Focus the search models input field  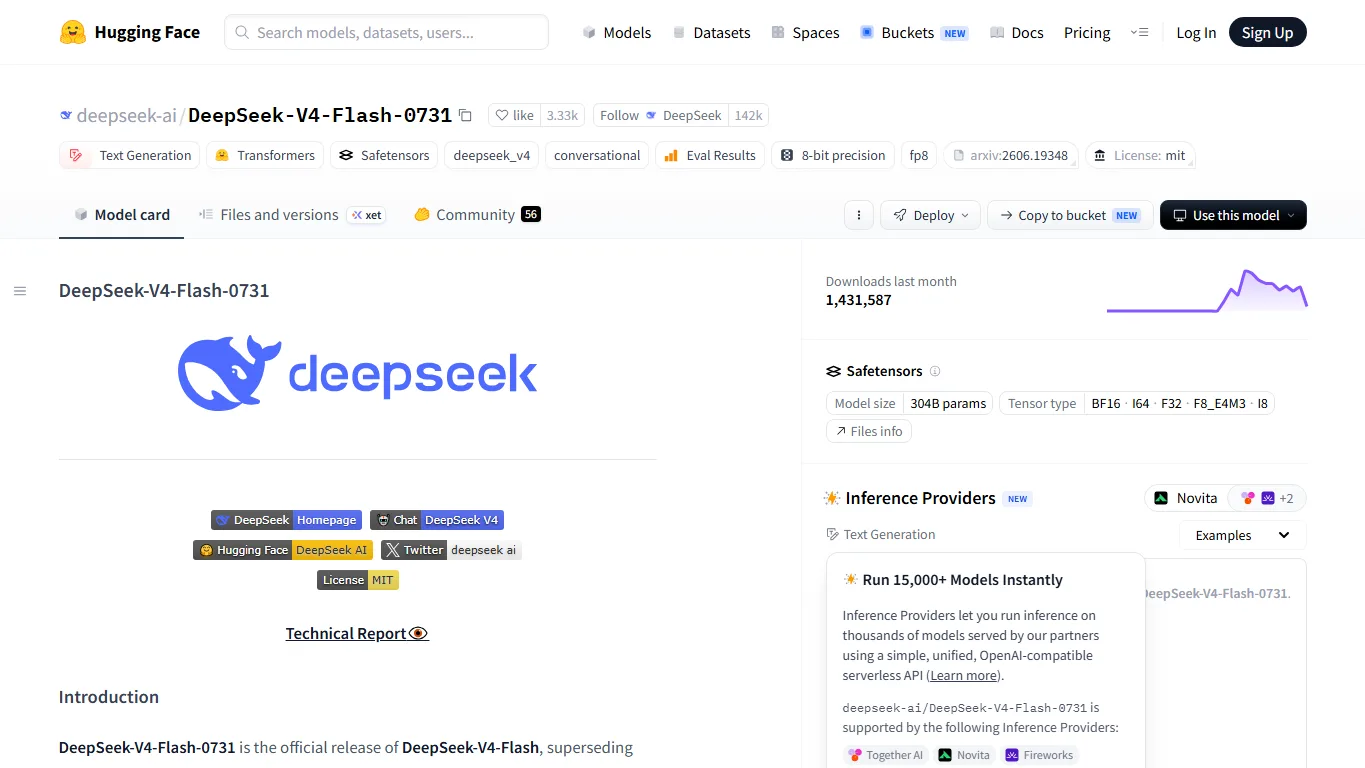click(386, 32)
